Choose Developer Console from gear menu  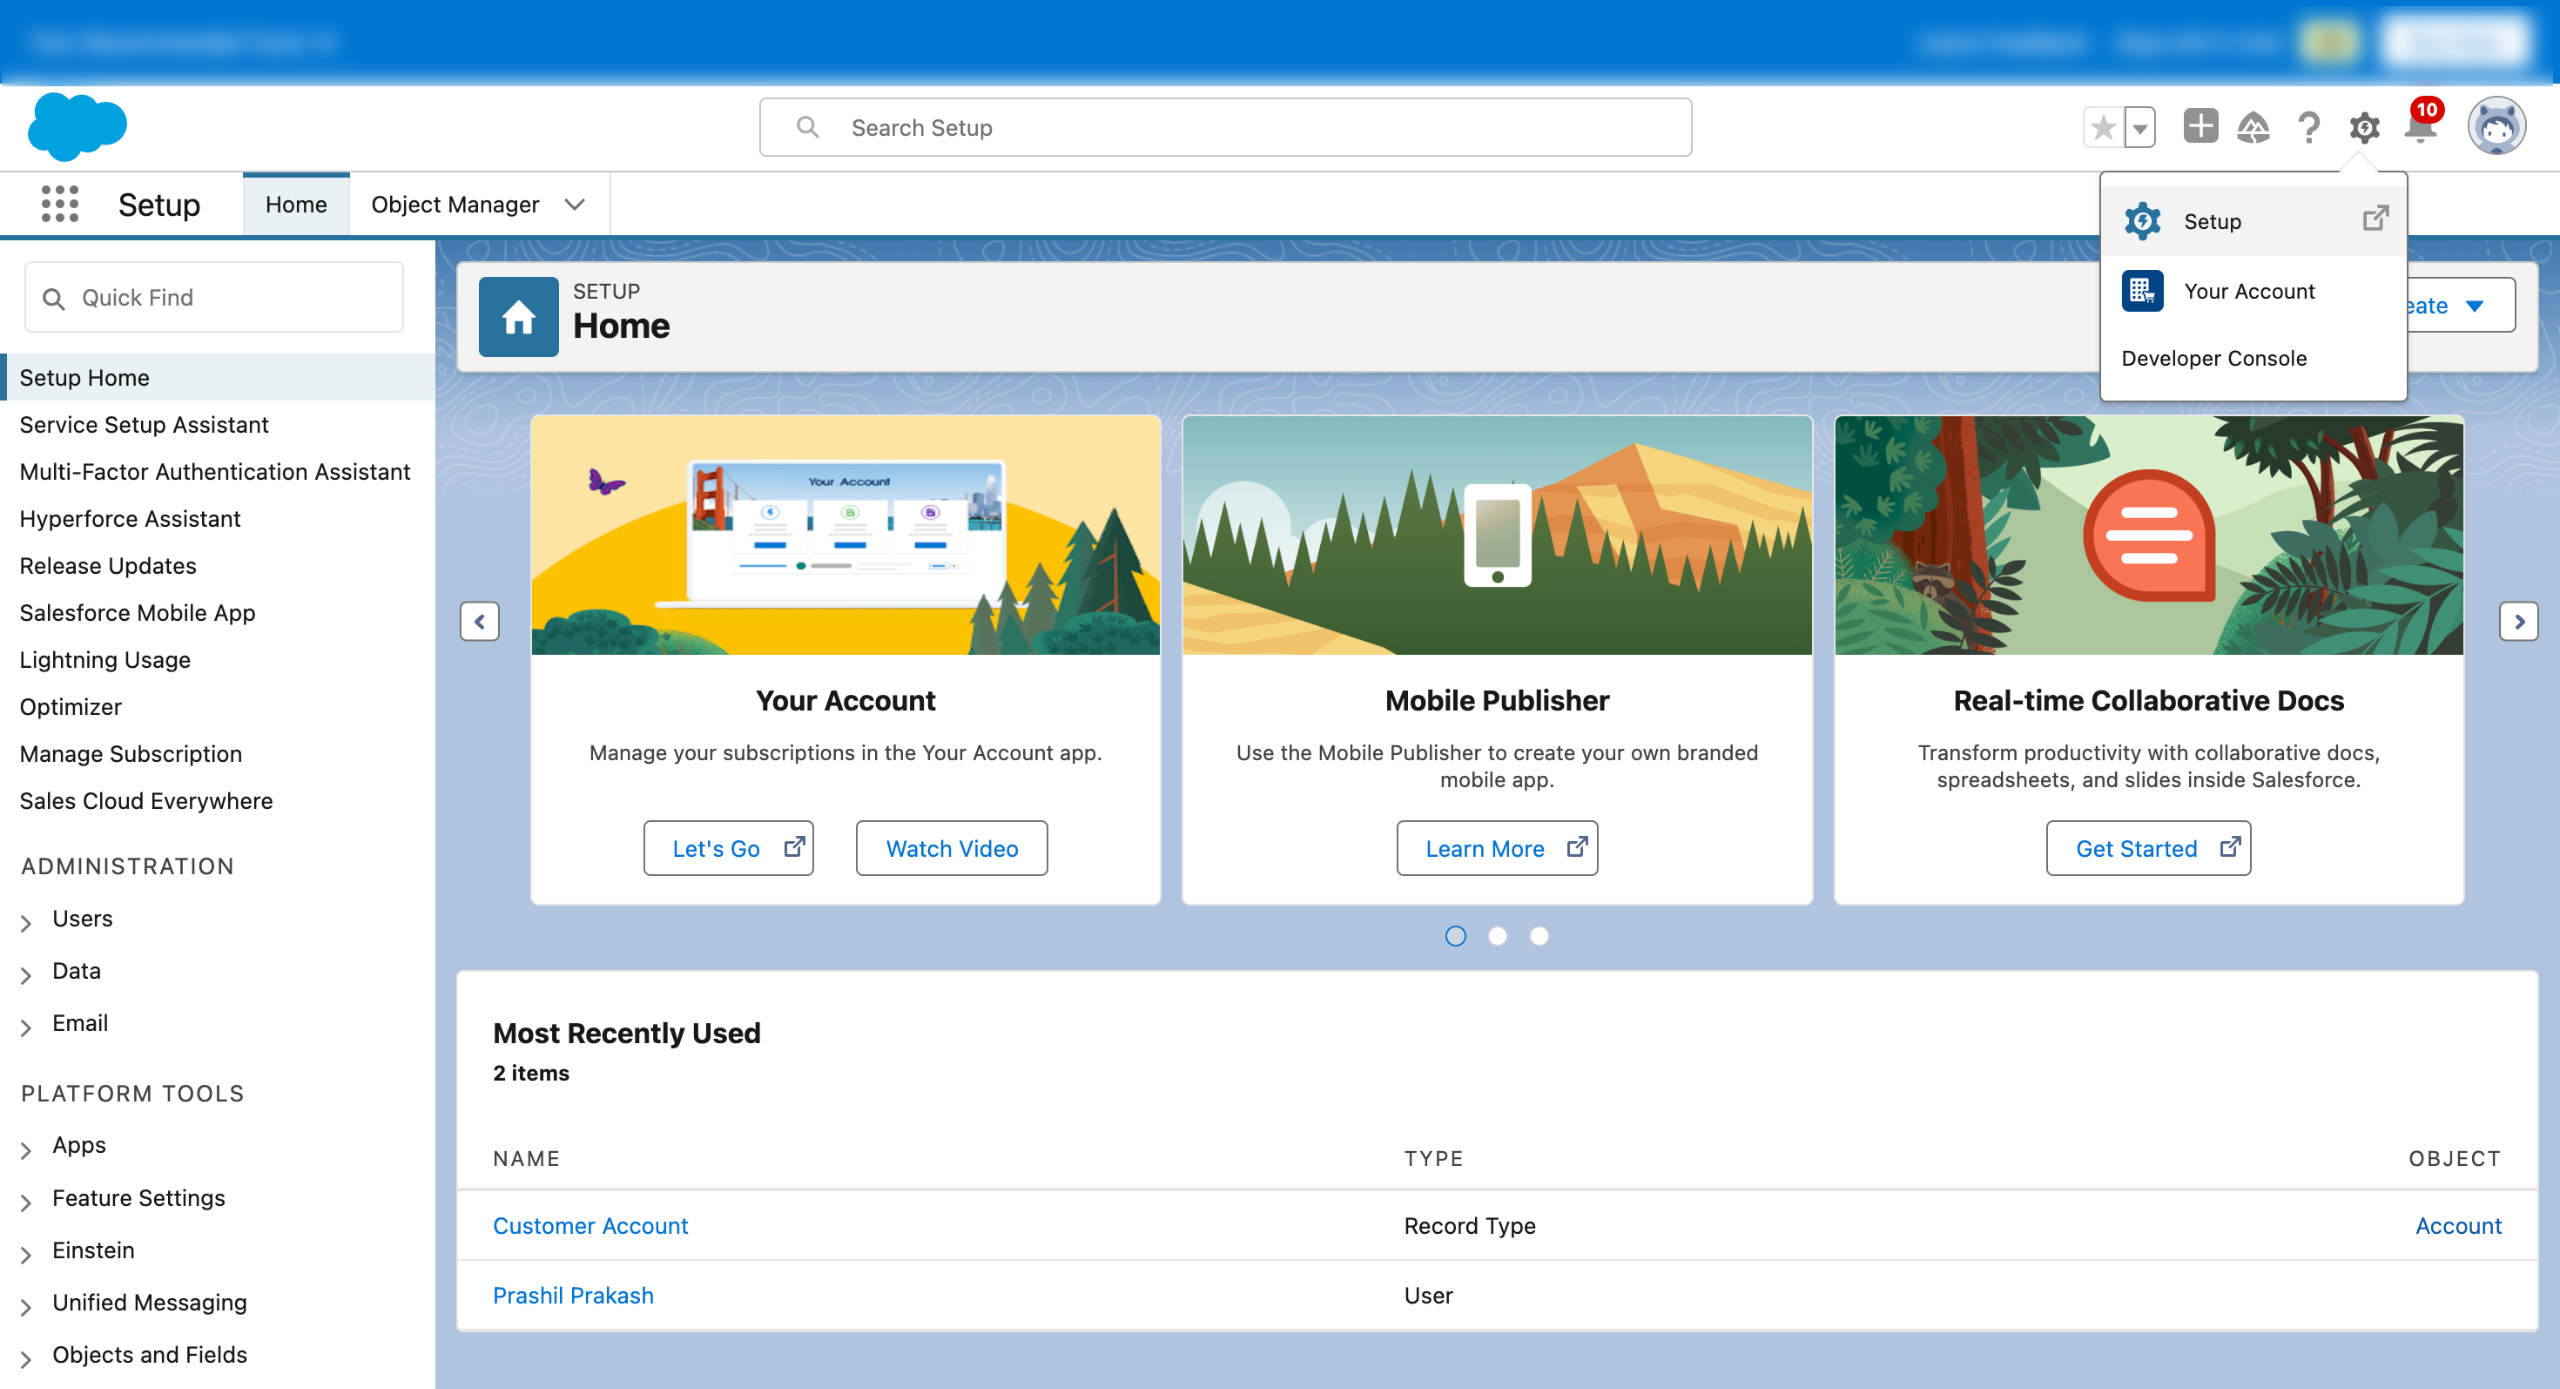point(2214,358)
